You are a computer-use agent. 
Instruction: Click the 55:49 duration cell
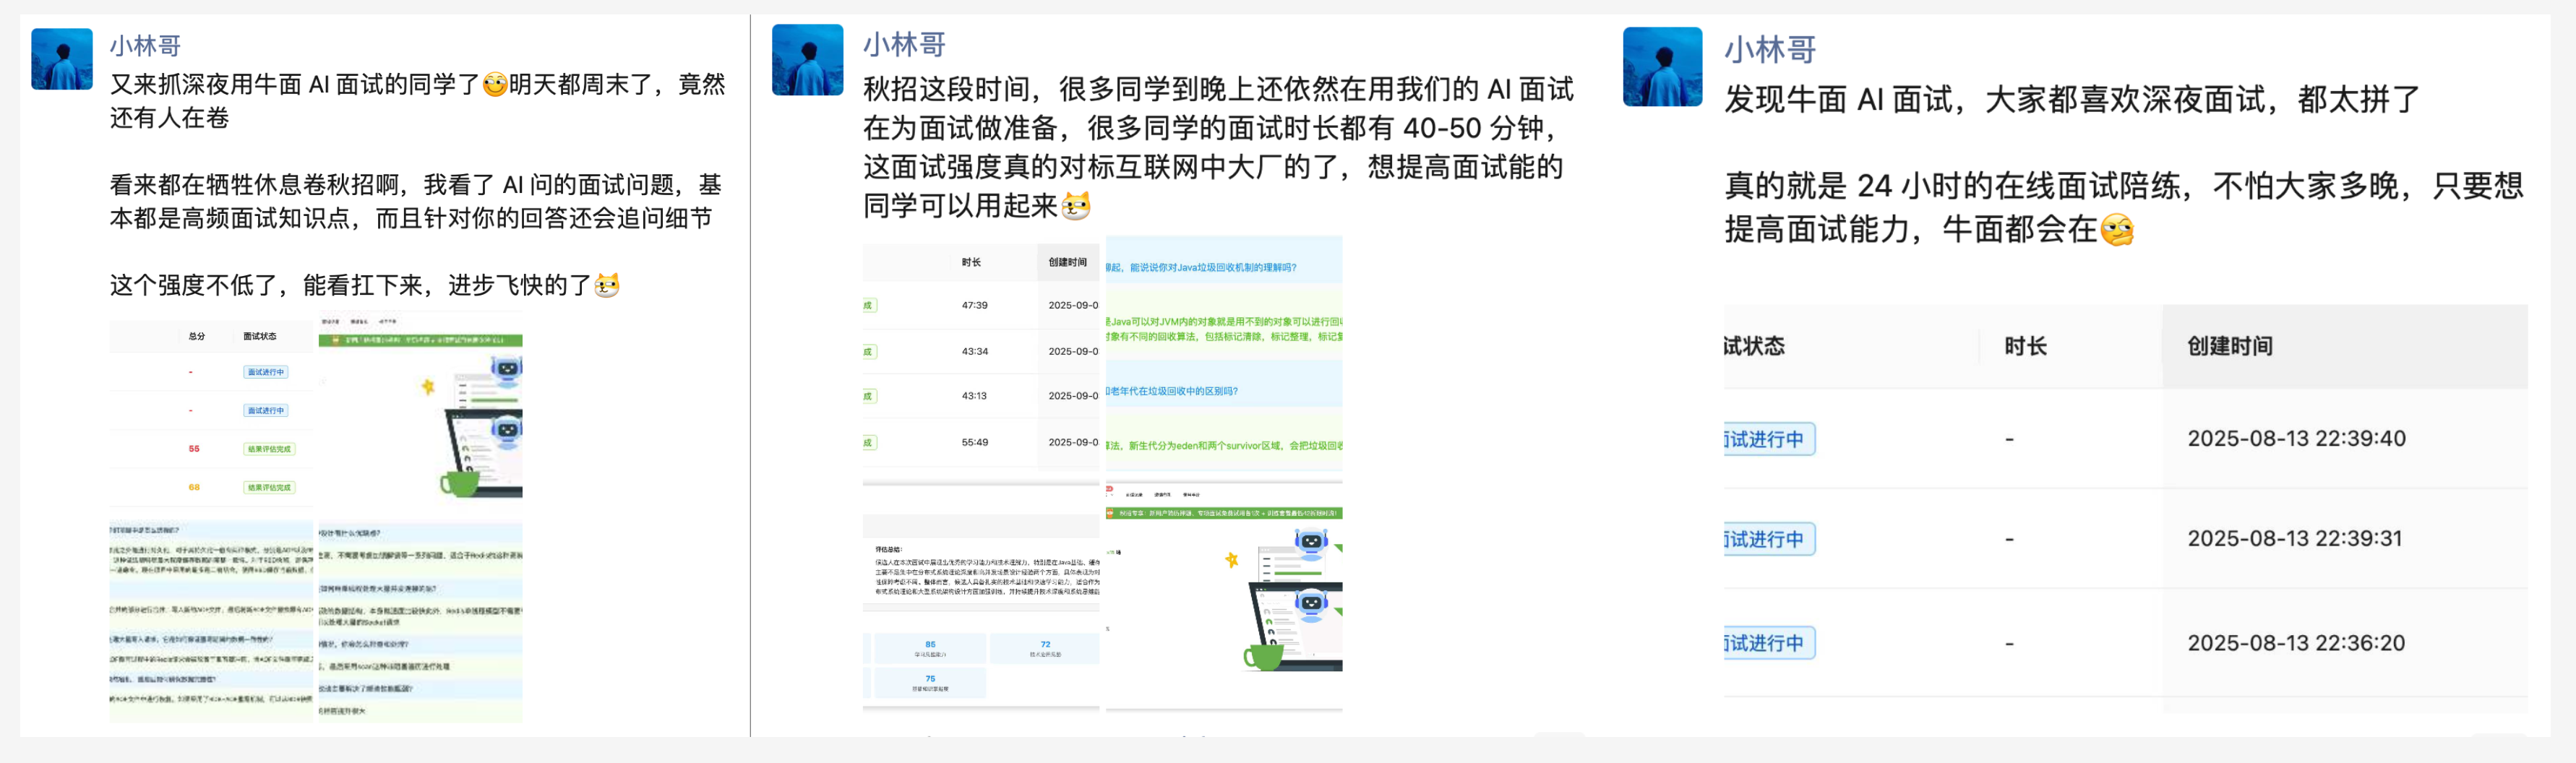coord(974,443)
